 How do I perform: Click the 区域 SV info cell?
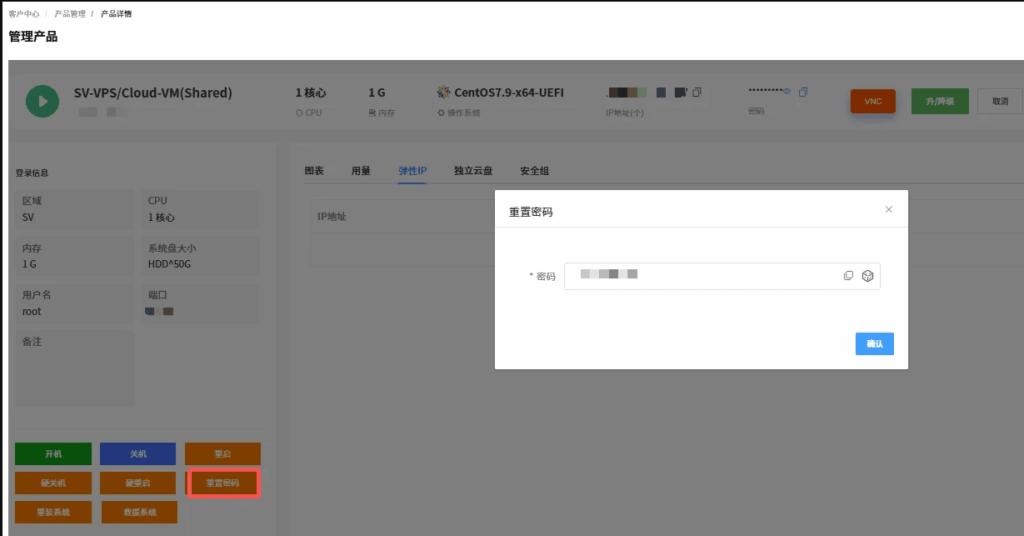(x=74, y=209)
